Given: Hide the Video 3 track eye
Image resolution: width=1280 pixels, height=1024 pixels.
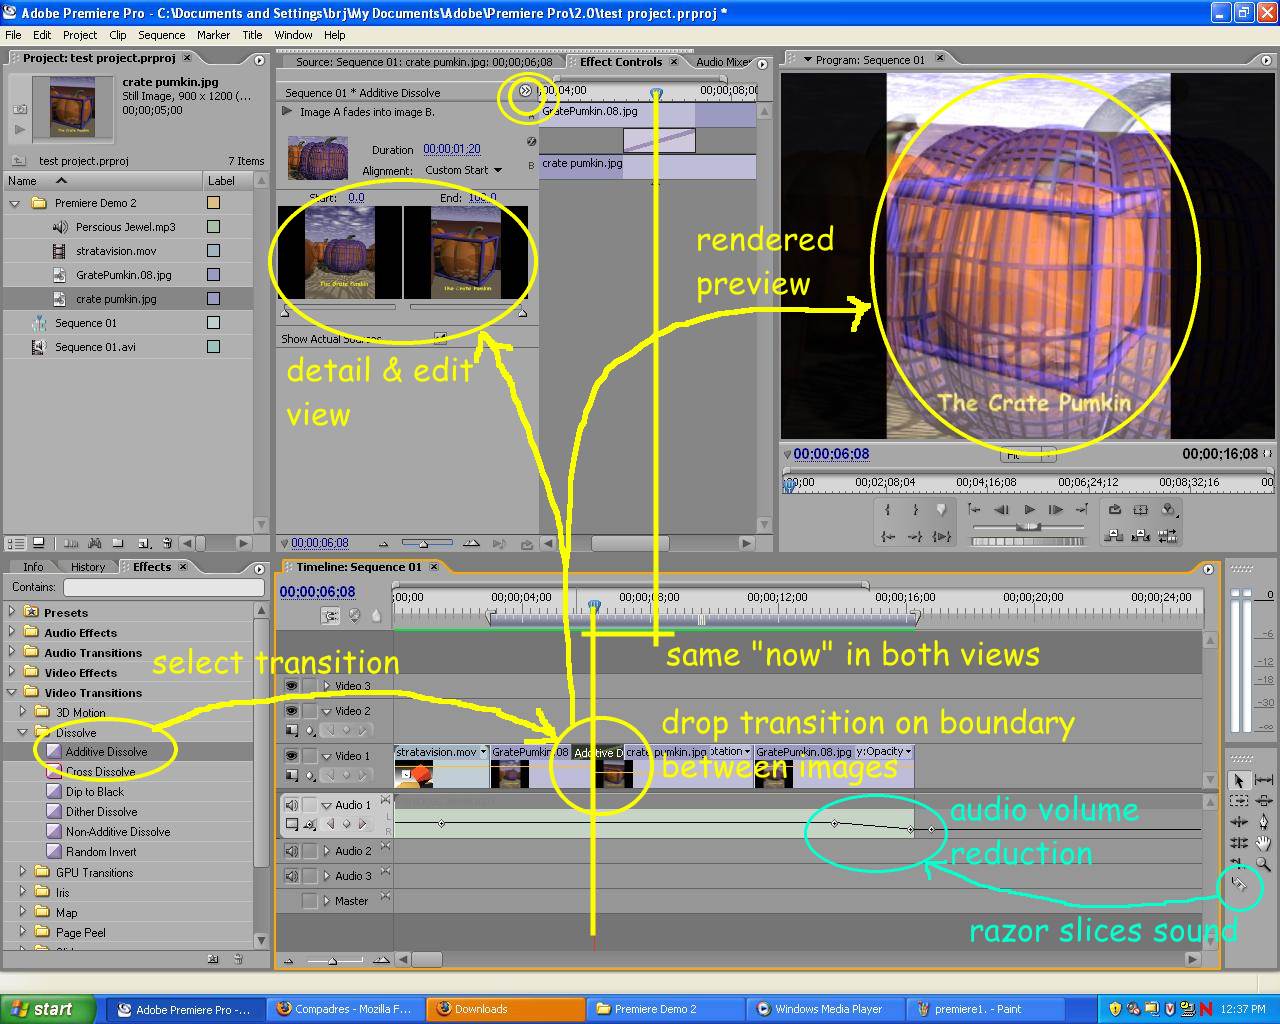Looking at the screenshot, I should (x=291, y=686).
